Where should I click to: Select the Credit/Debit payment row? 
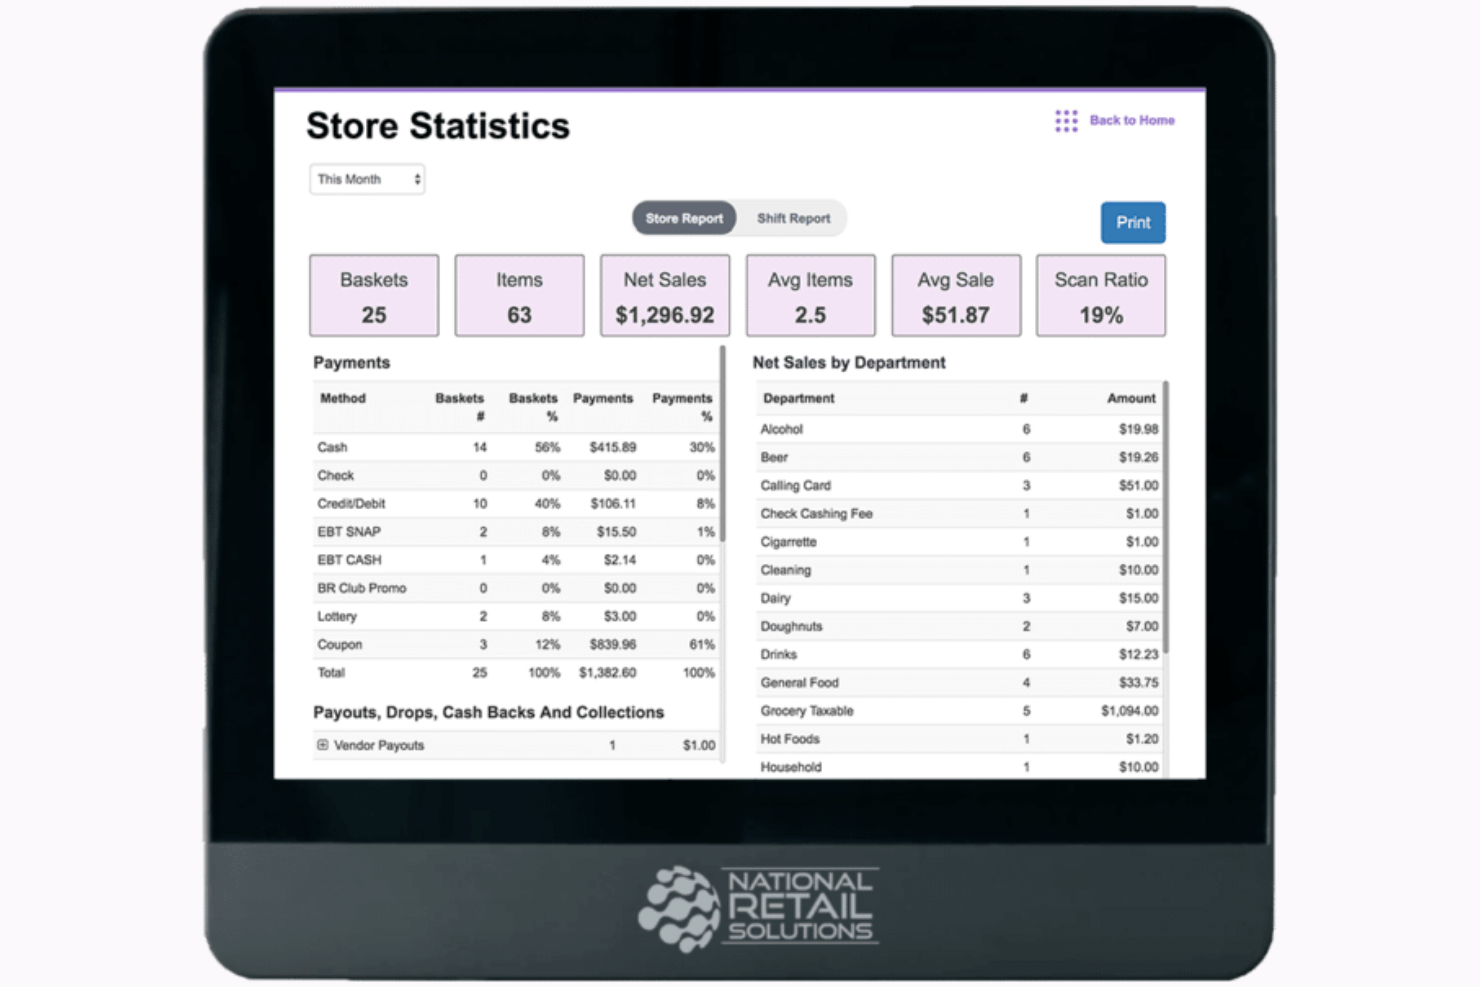[x=516, y=503]
